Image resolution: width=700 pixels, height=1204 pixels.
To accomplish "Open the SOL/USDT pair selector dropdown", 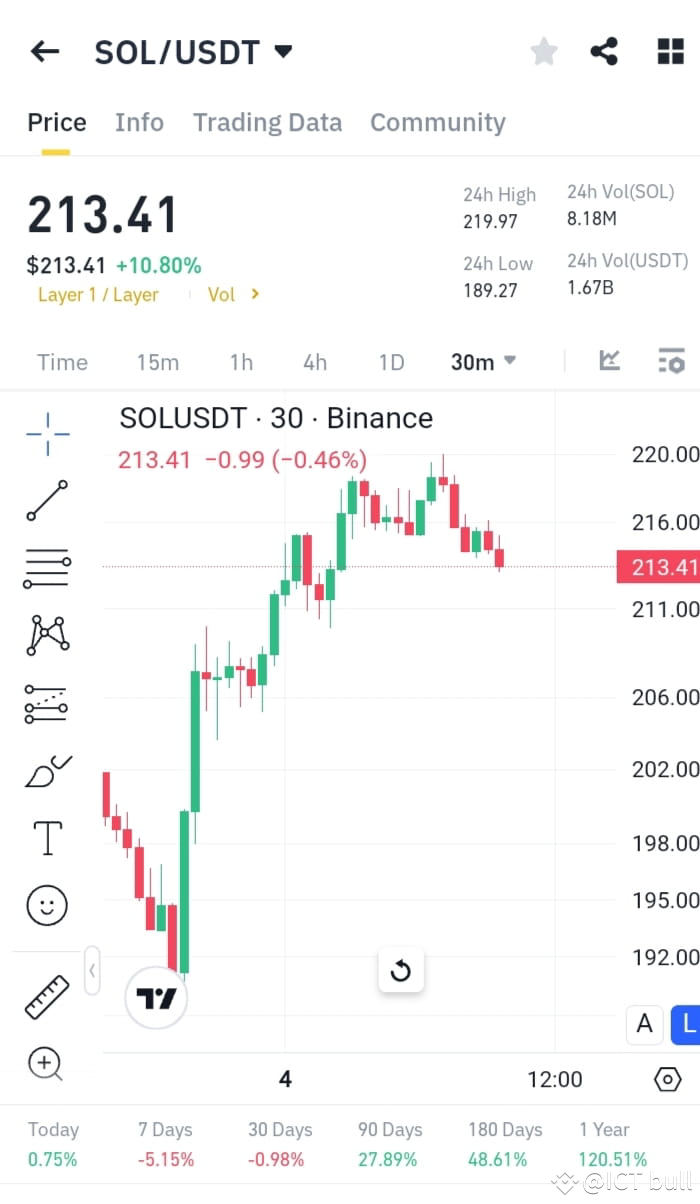I will click(x=194, y=51).
